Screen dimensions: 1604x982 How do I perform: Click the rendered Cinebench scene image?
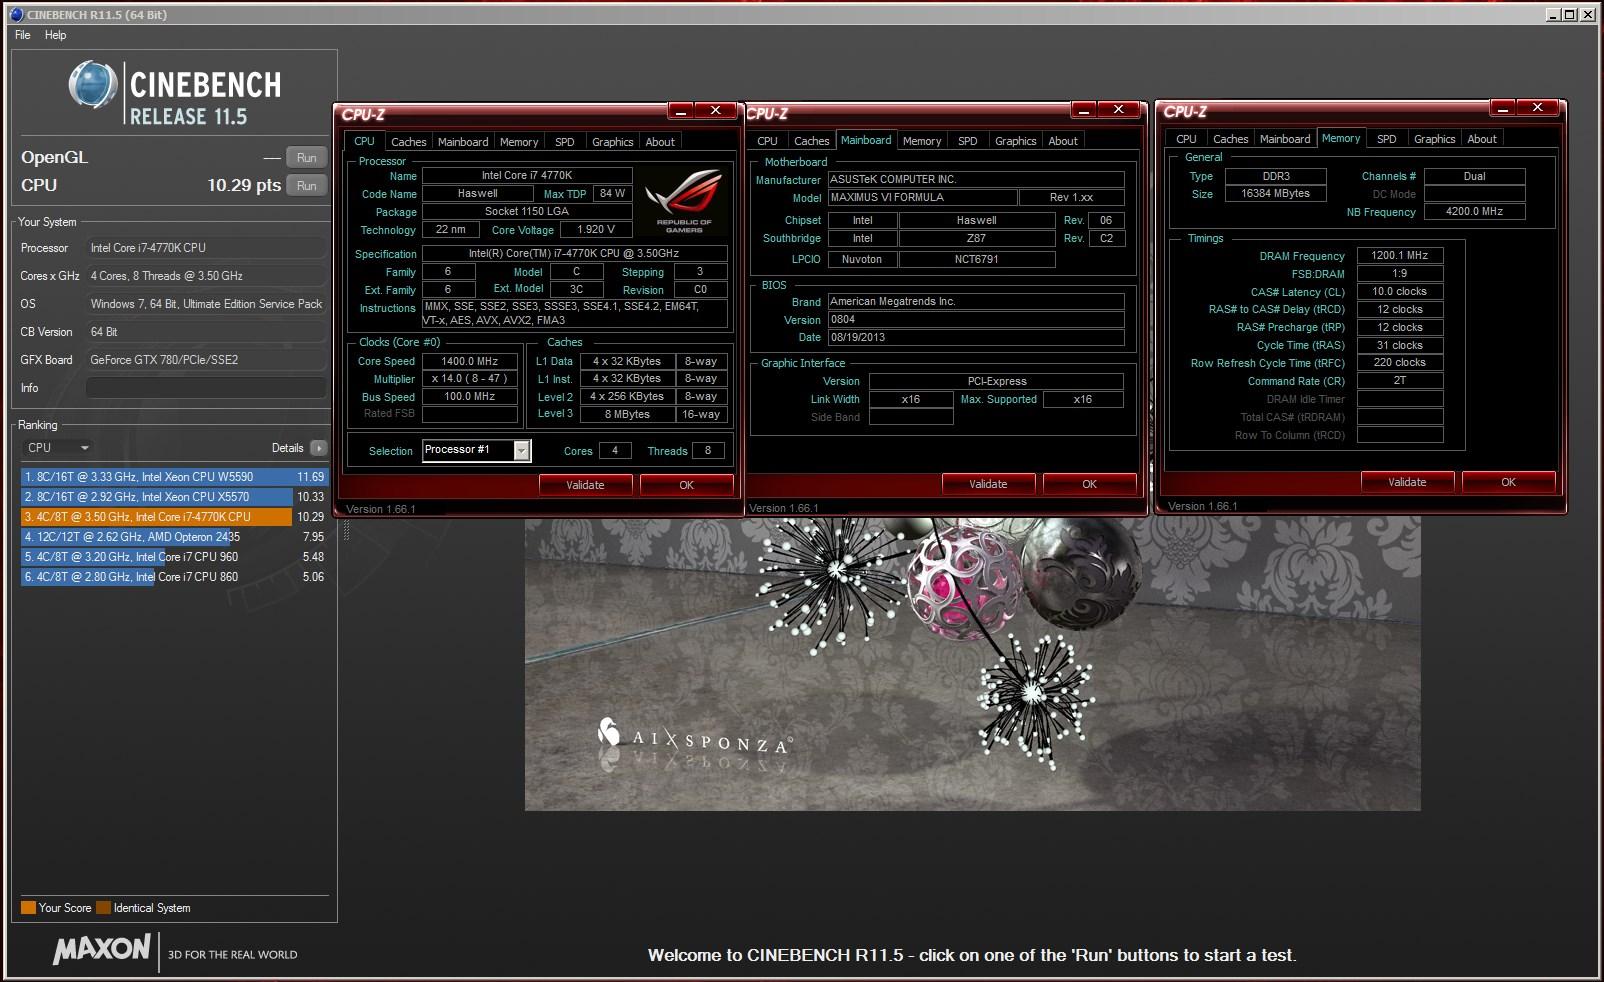pyautogui.click(x=972, y=663)
